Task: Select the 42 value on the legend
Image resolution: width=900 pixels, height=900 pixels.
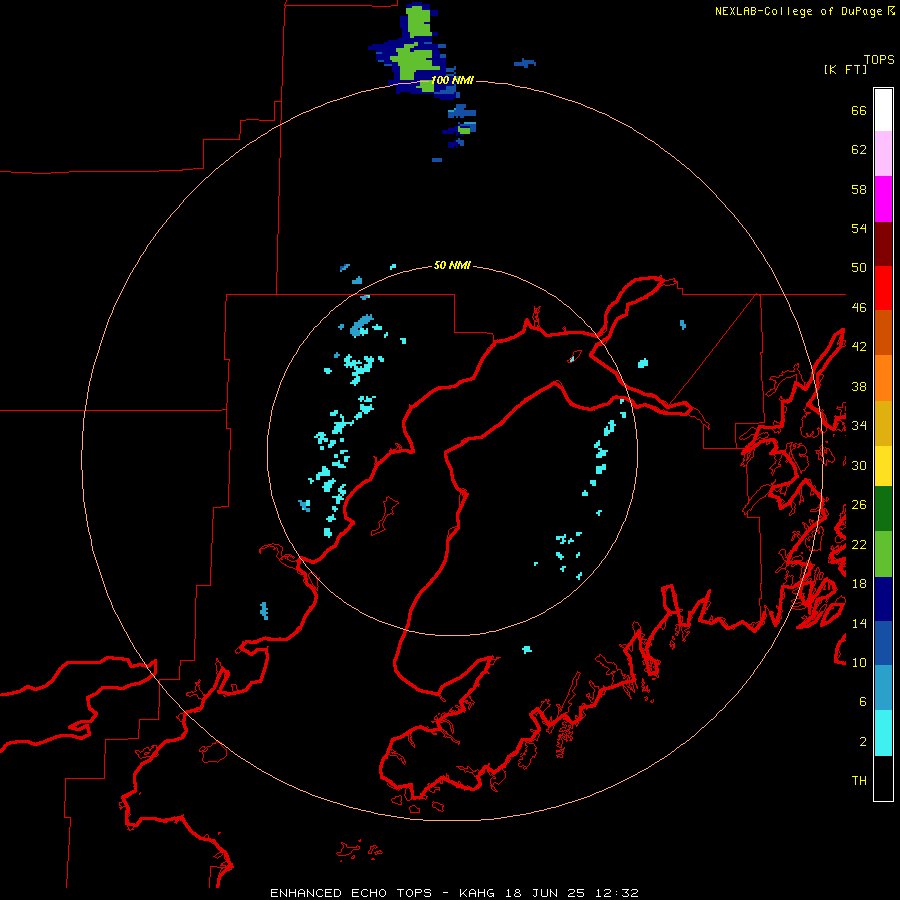Action: coord(859,347)
